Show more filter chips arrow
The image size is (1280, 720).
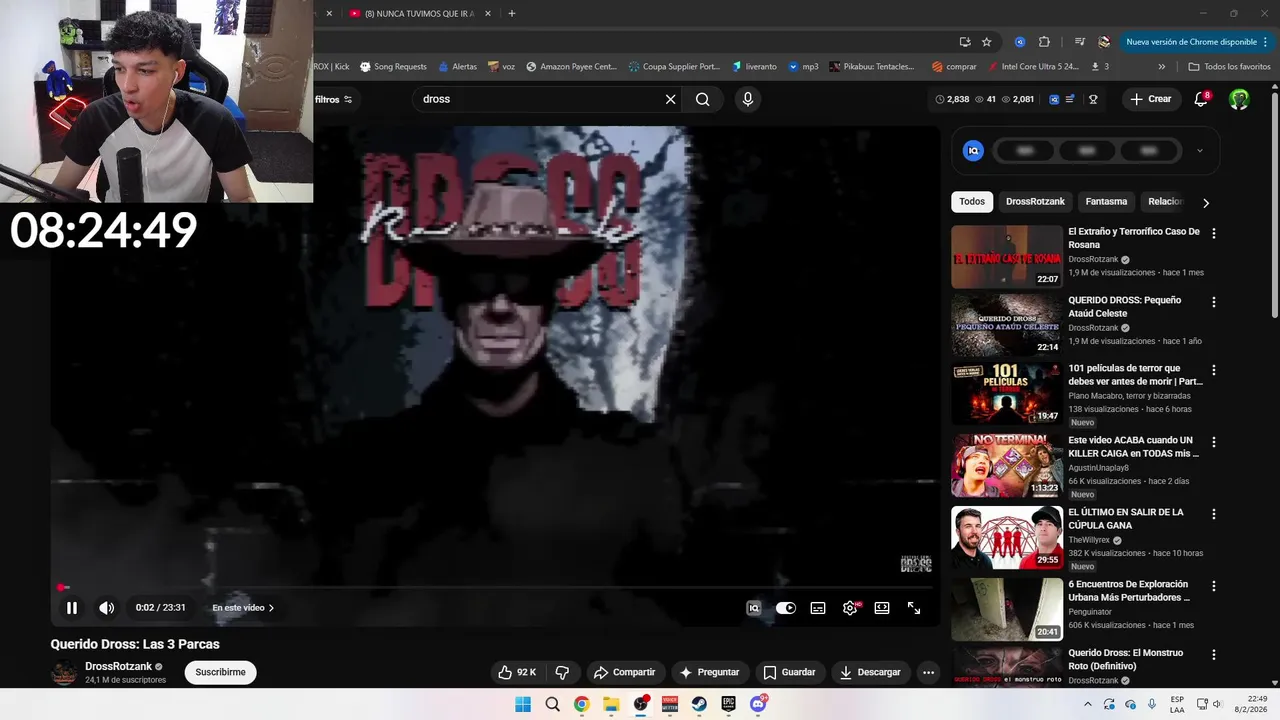tap(1206, 202)
